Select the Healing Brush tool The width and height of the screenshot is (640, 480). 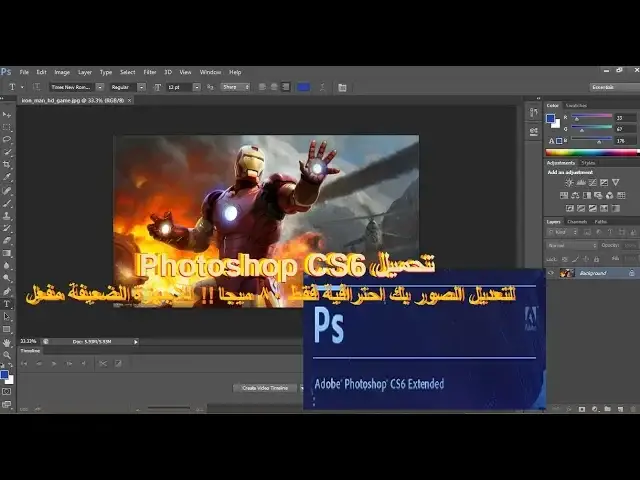coord(7,190)
